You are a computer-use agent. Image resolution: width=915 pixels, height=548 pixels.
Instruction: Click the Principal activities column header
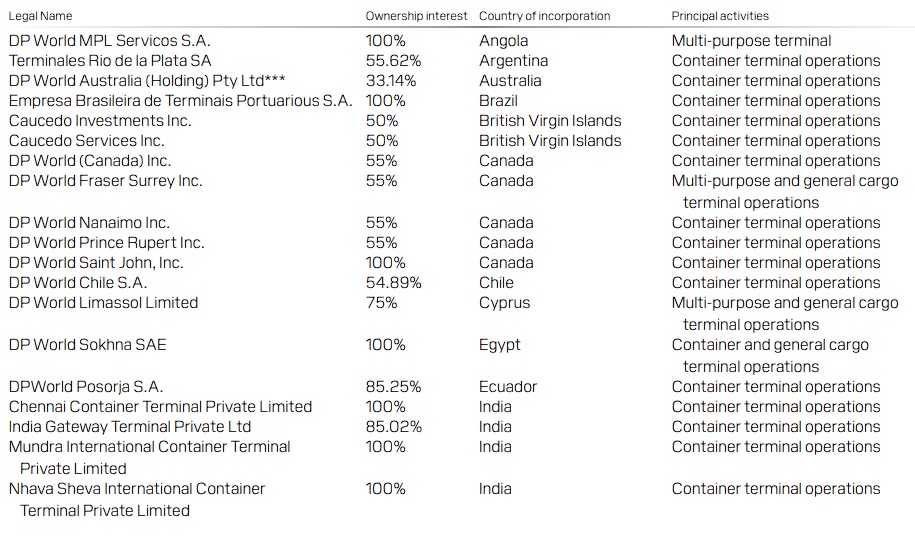720,16
